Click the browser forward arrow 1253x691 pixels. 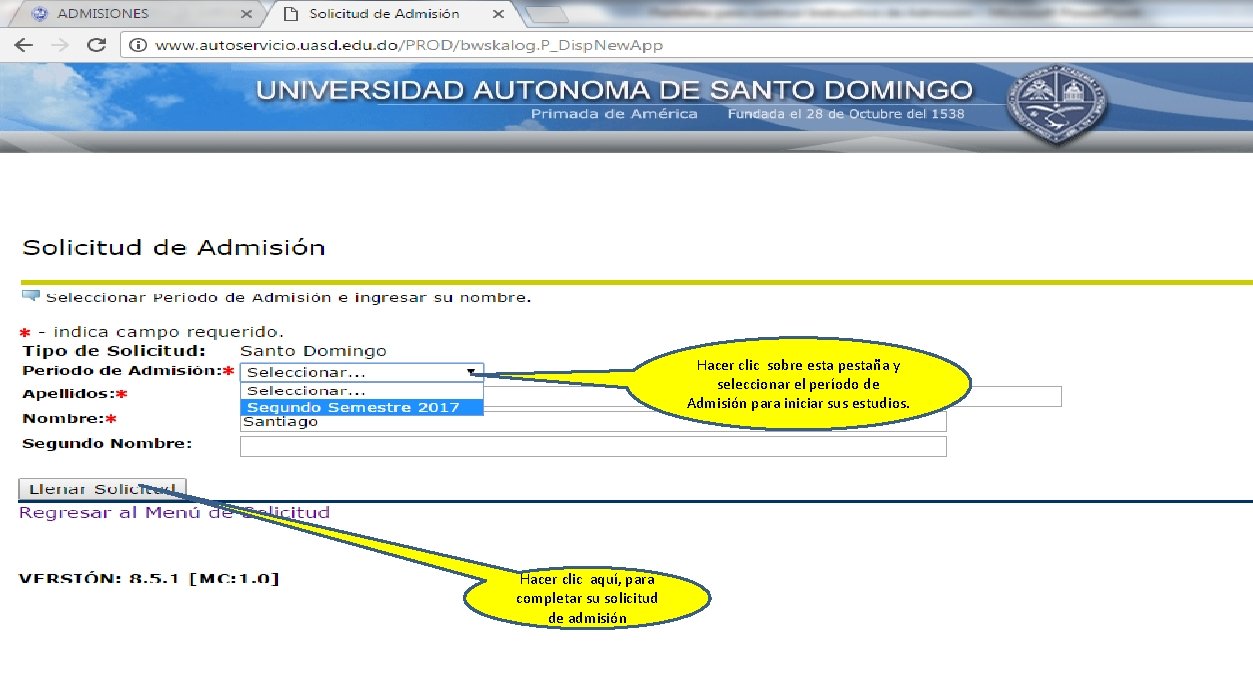pos(59,45)
